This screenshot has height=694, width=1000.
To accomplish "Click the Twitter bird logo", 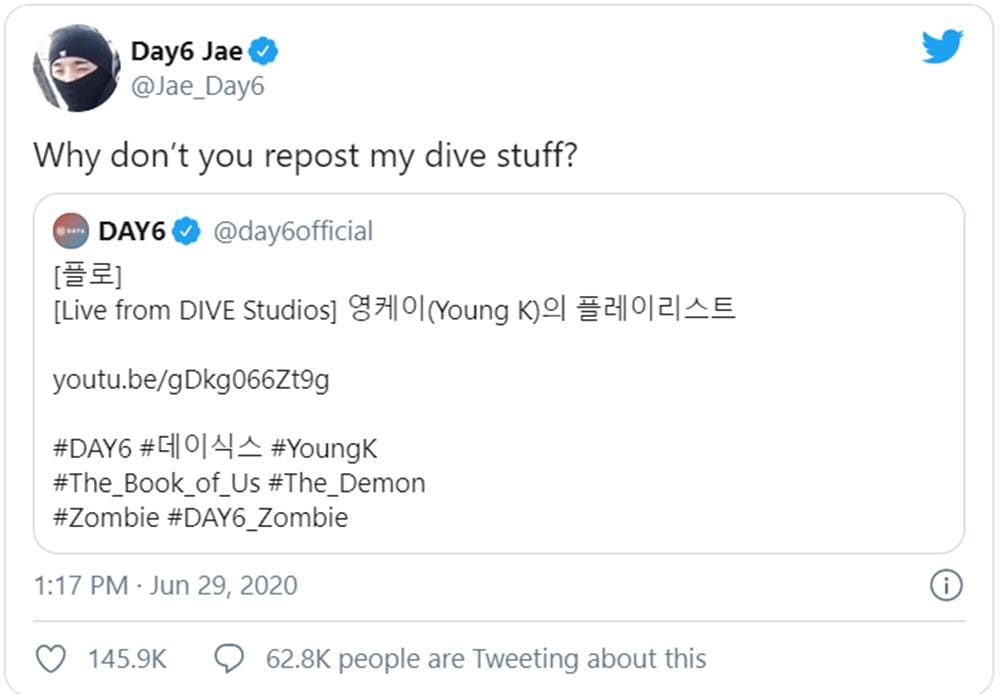I will click(x=942, y=47).
